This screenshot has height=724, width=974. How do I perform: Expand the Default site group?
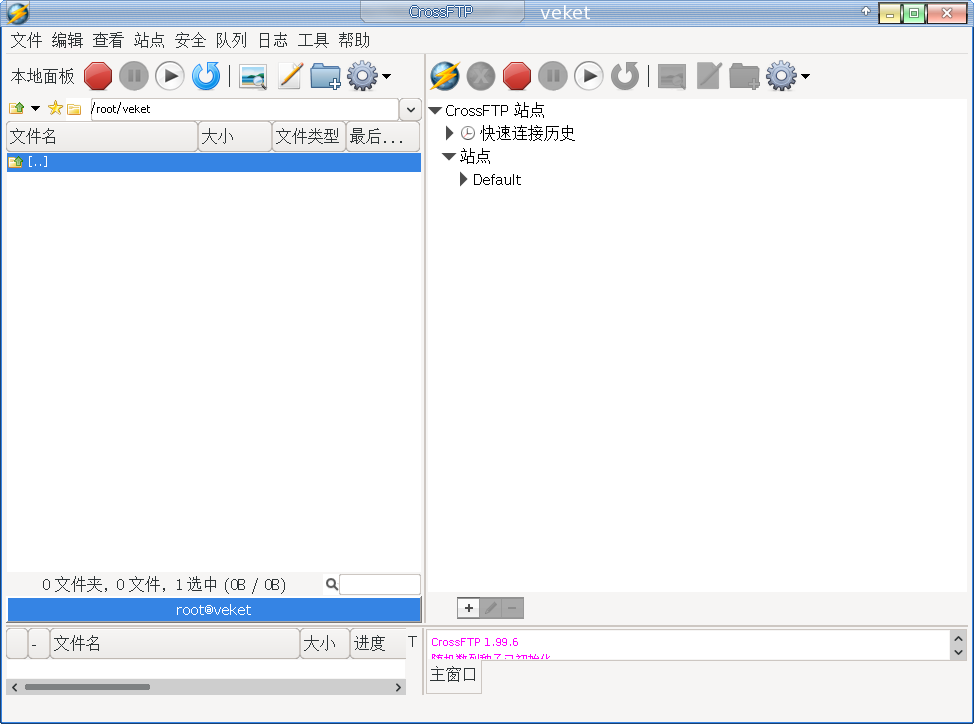pyautogui.click(x=463, y=179)
